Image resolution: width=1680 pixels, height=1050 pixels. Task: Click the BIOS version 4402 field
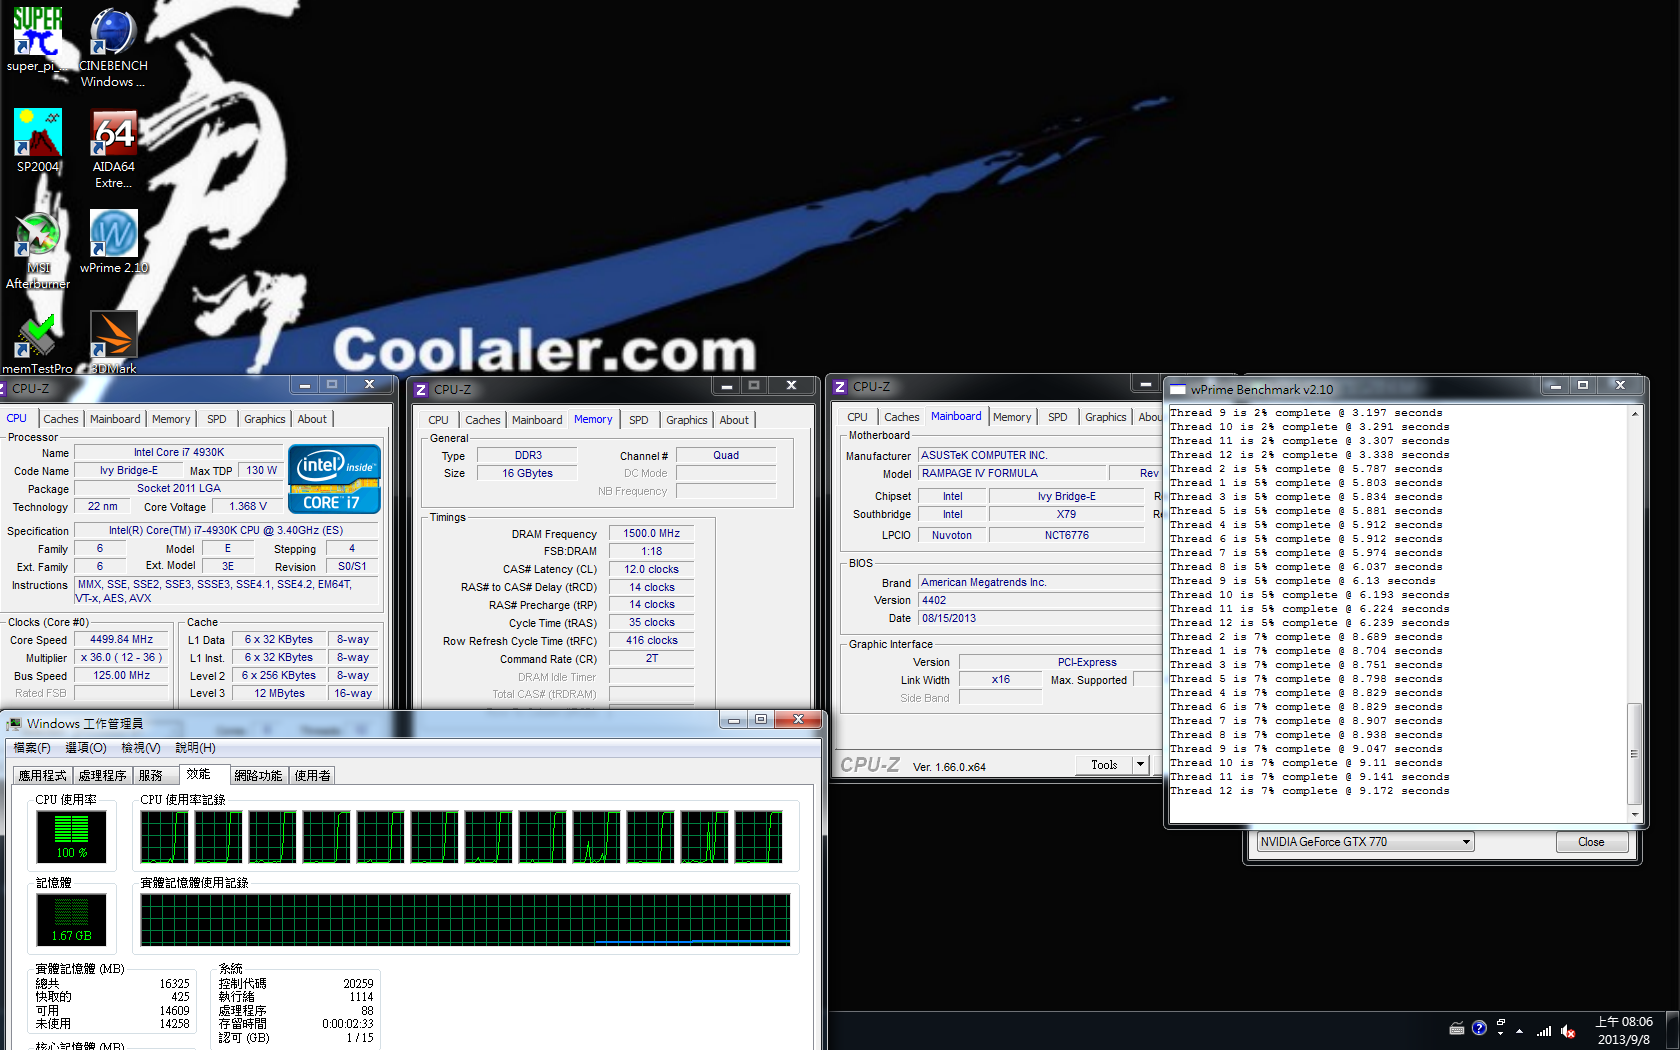click(x=1040, y=601)
